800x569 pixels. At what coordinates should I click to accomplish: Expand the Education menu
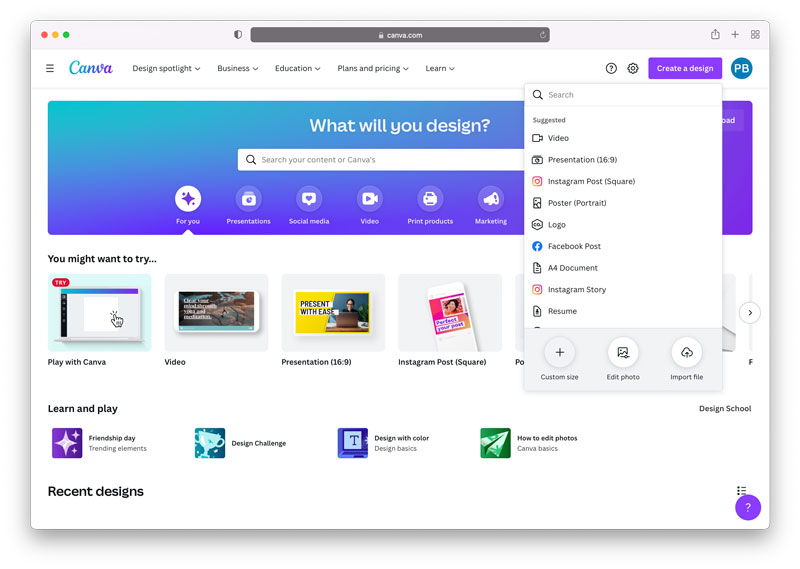pos(297,68)
